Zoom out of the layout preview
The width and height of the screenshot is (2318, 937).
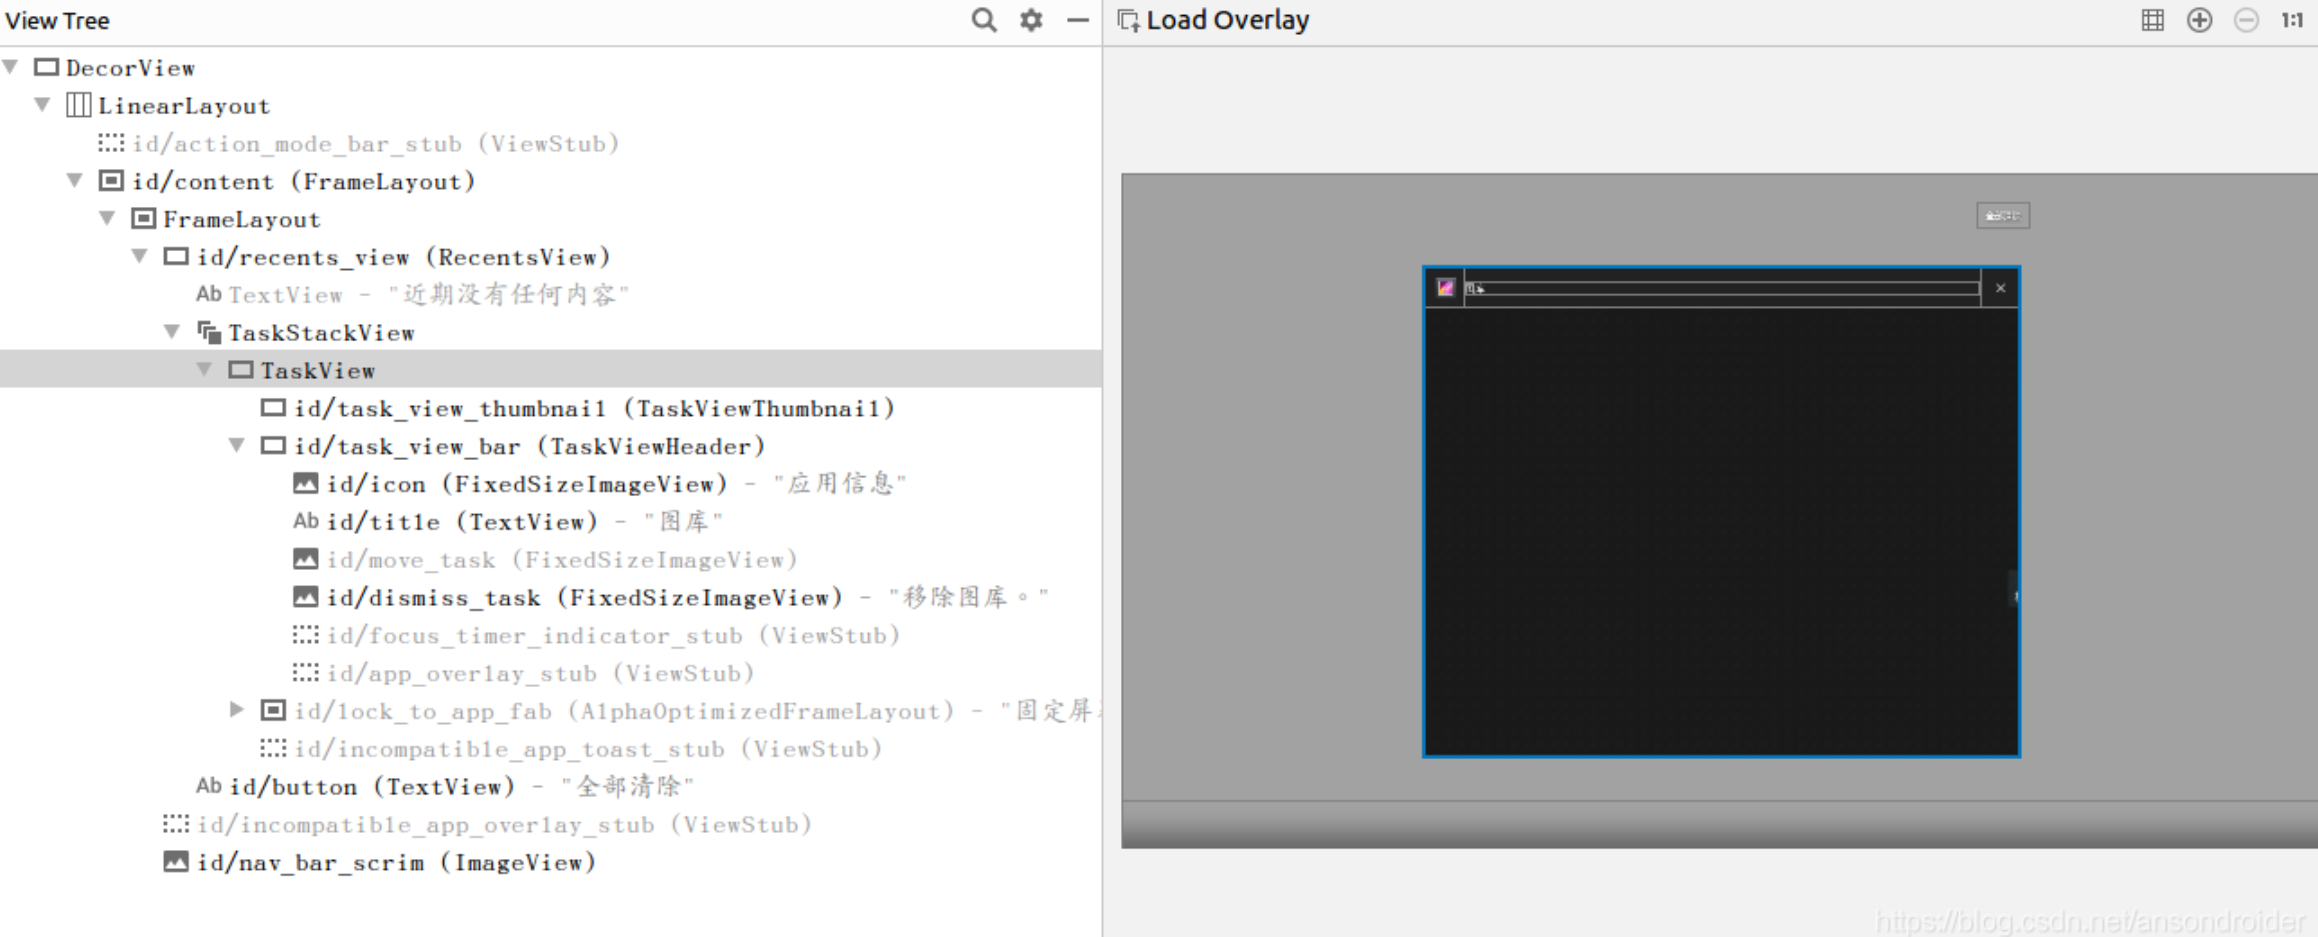(x=2246, y=19)
